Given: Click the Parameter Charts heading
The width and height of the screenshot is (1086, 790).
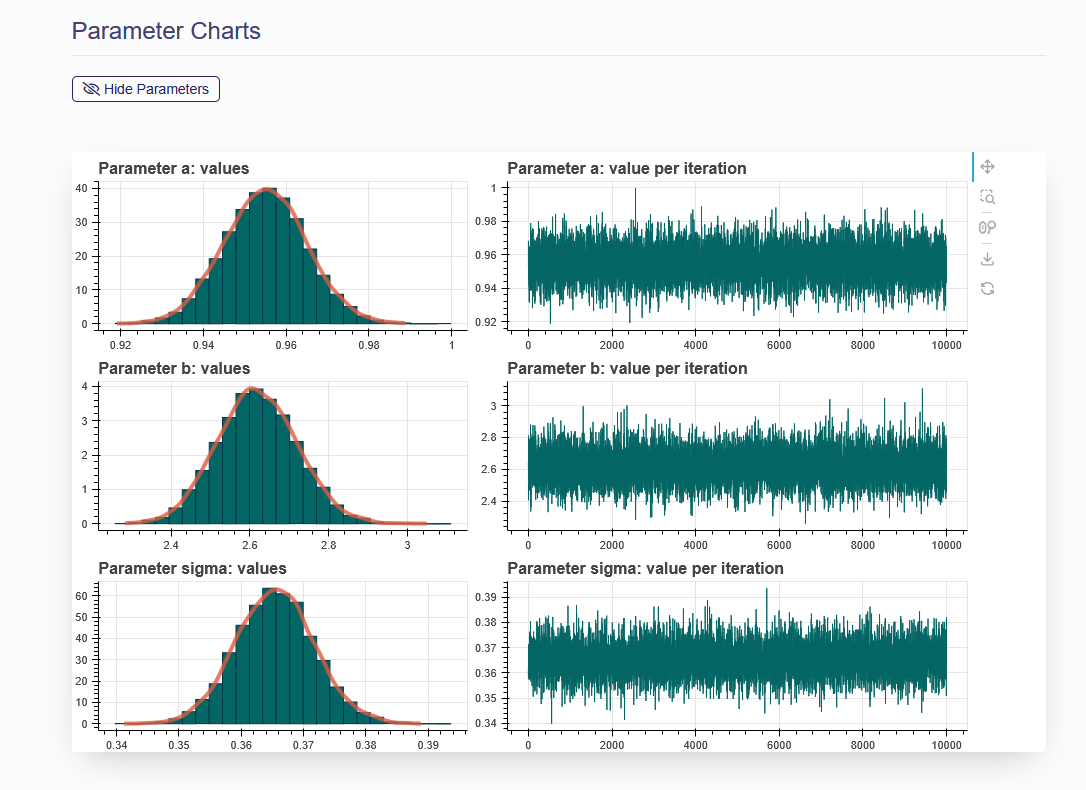Looking at the screenshot, I should [x=166, y=31].
